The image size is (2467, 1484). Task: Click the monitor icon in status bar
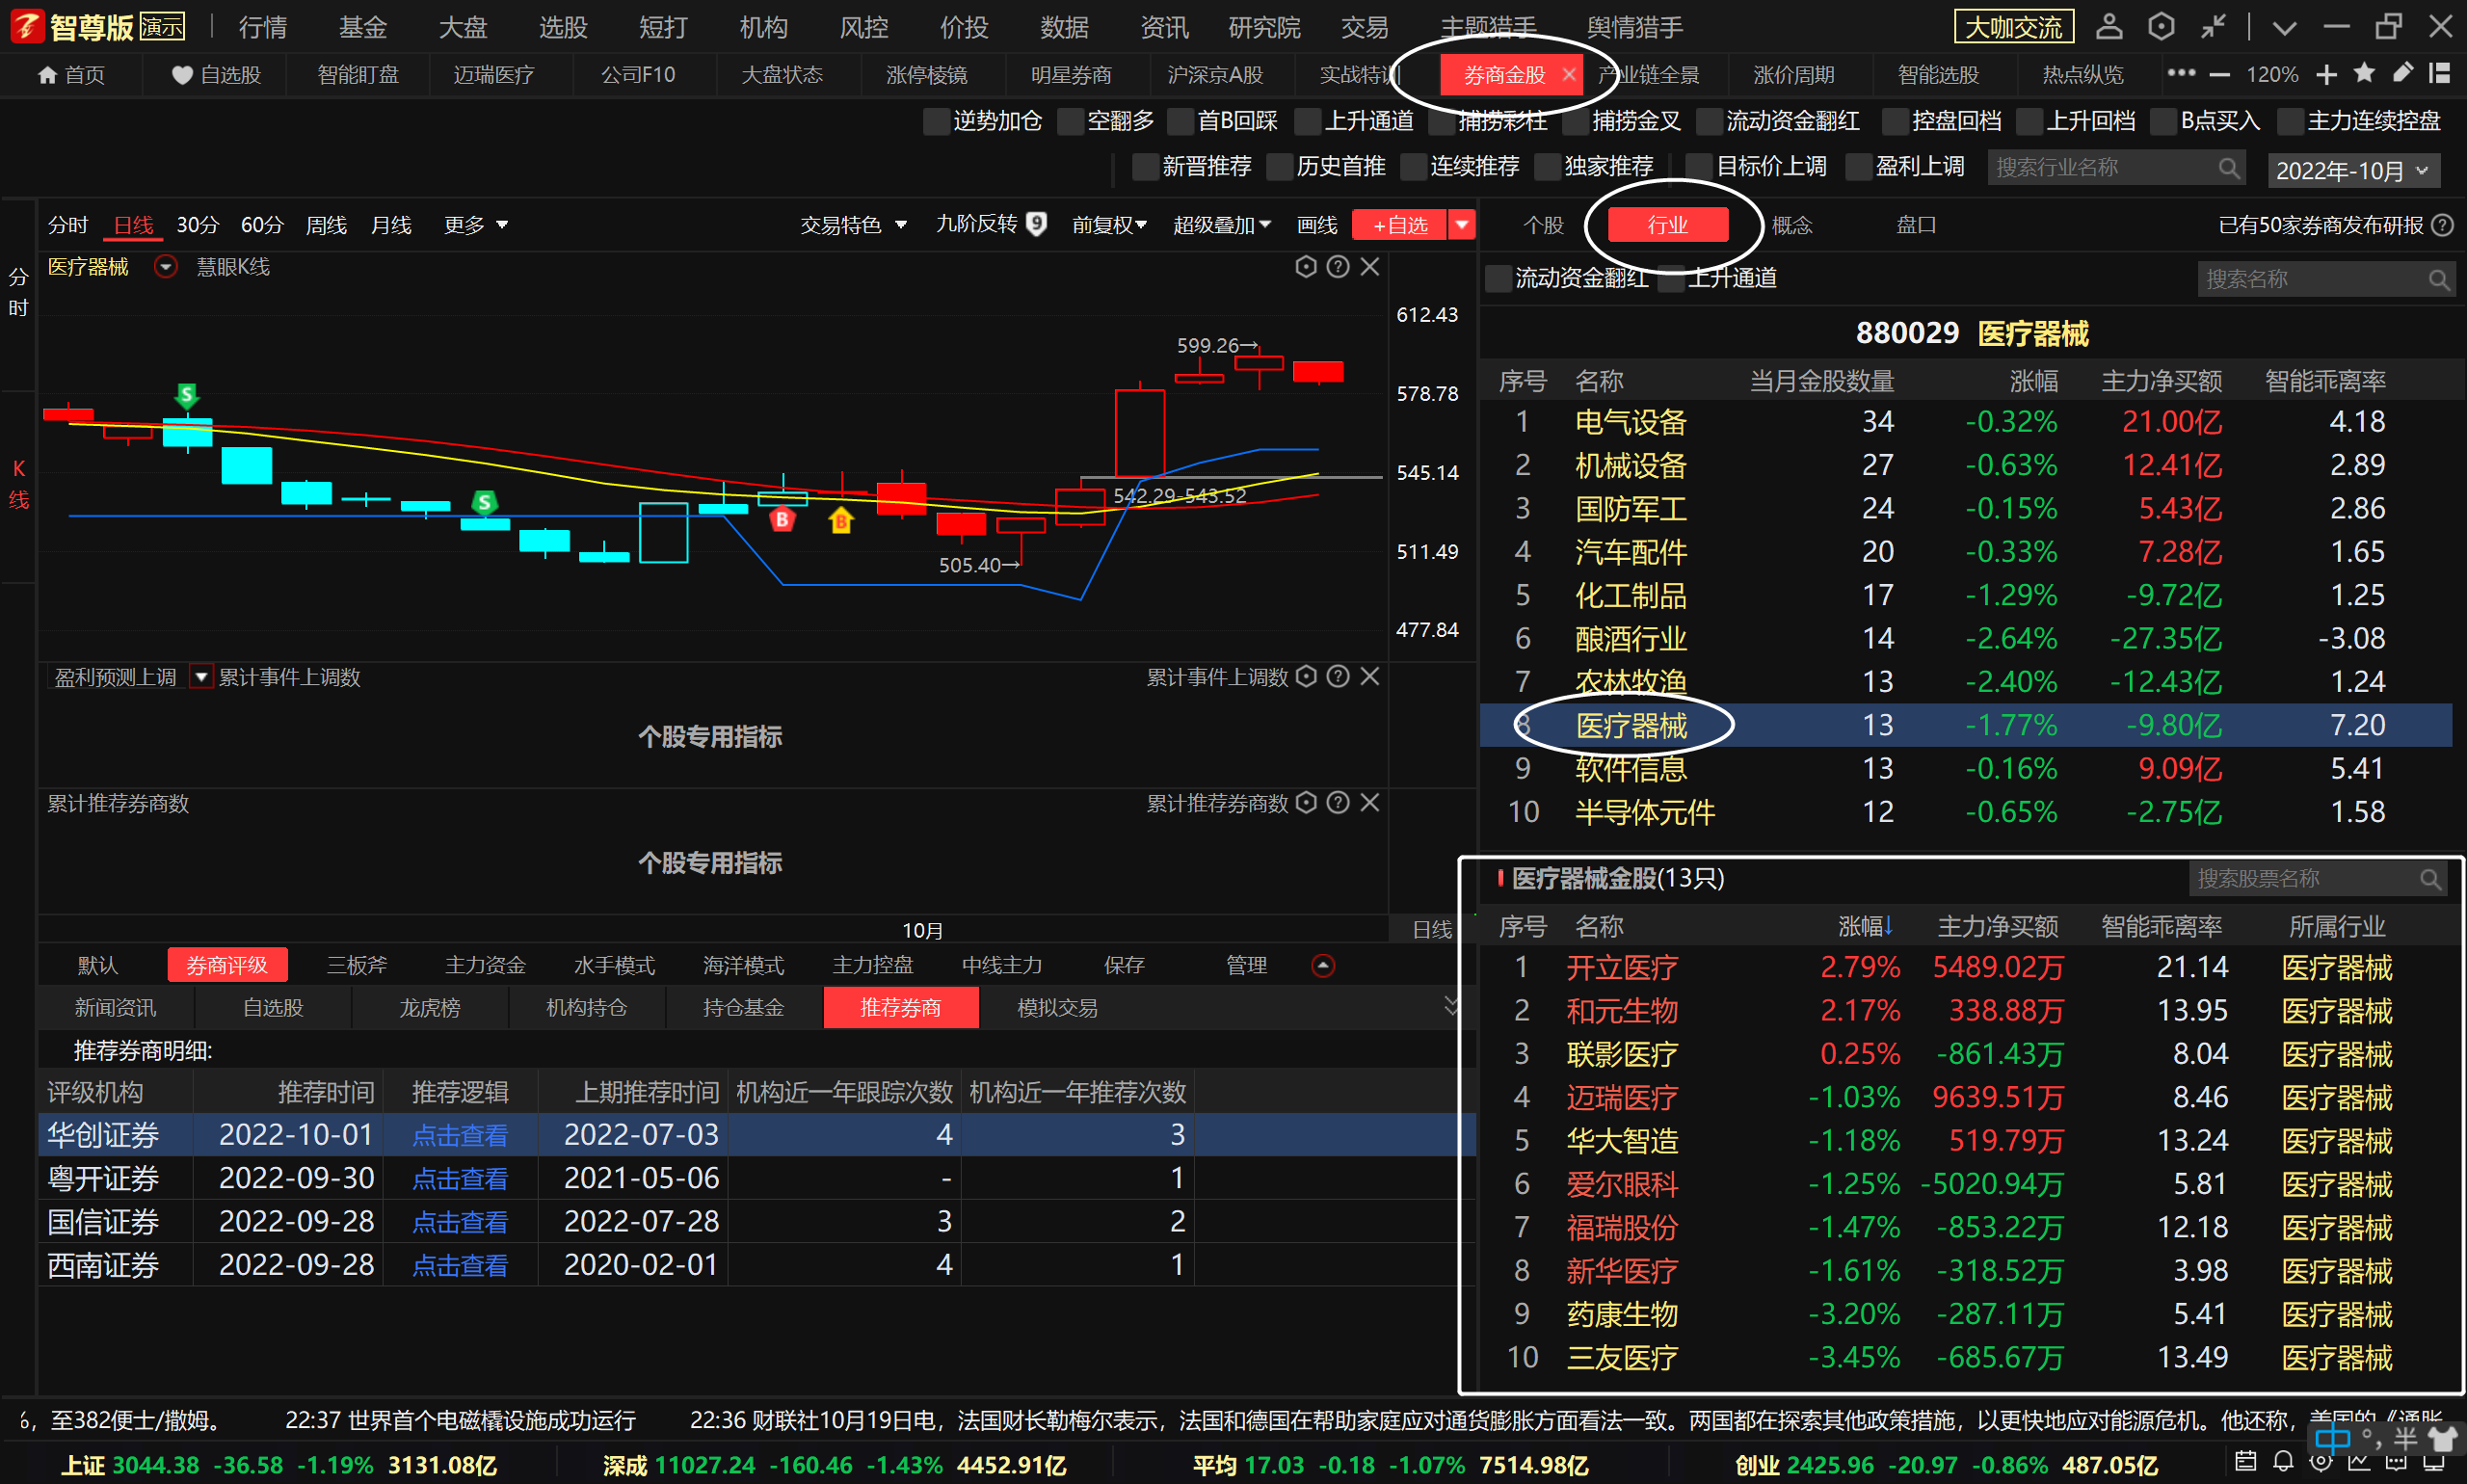[x=2434, y=1462]
